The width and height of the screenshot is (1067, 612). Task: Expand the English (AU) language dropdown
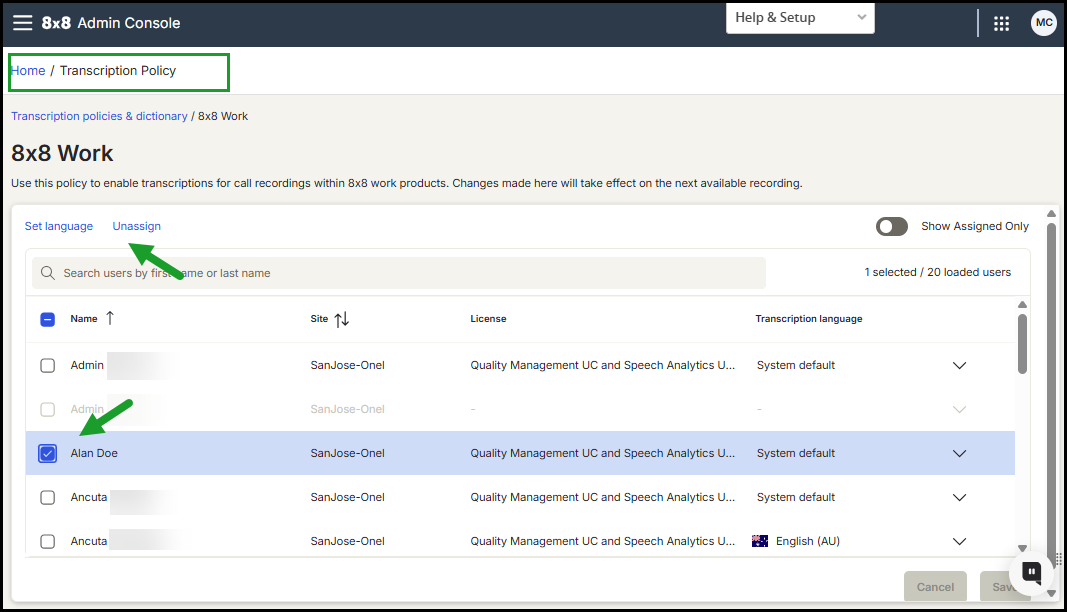pos(959,542)
